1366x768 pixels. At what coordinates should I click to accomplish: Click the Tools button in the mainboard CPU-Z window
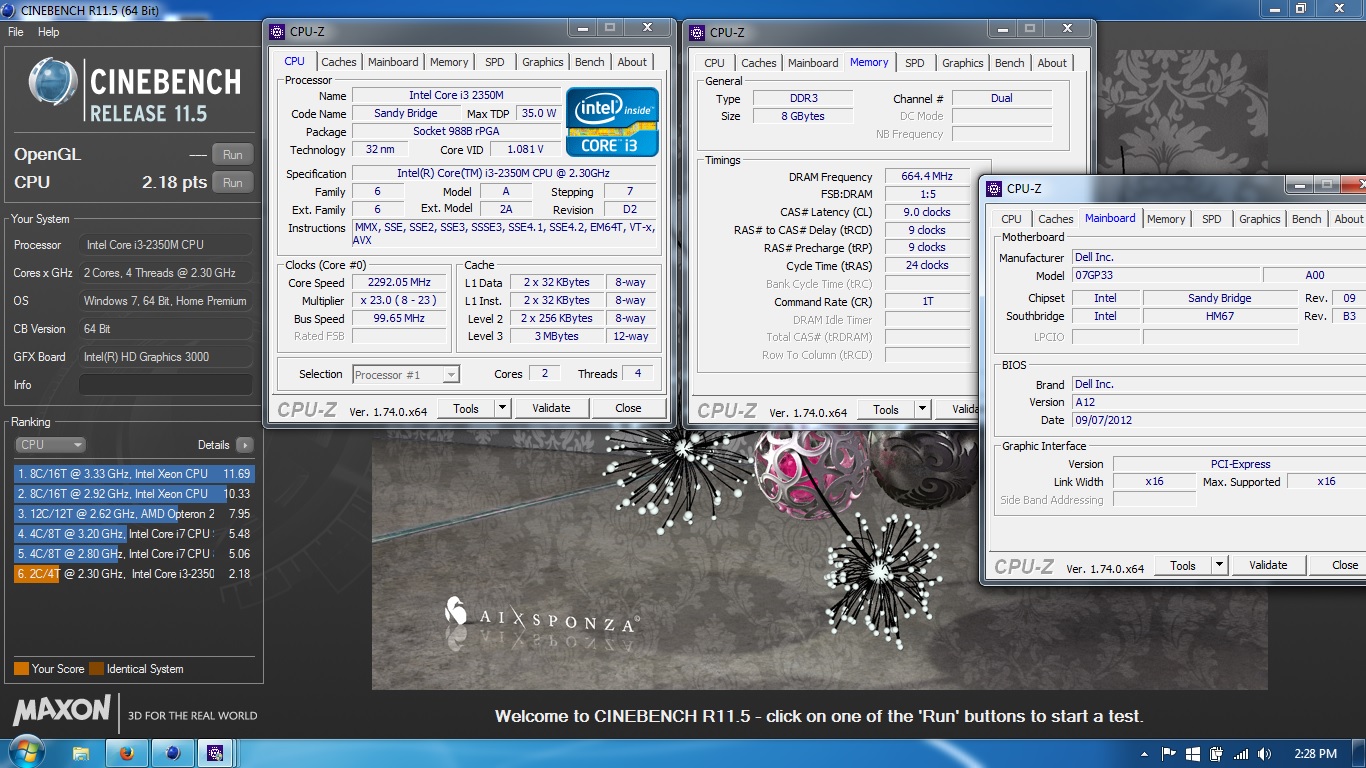pos(1183,565)
